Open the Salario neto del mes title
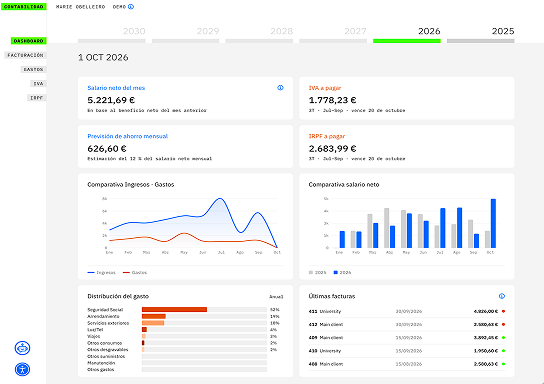The width and height of the screenshot is (544, 384). pyautogui.click(x=116, y=88)
